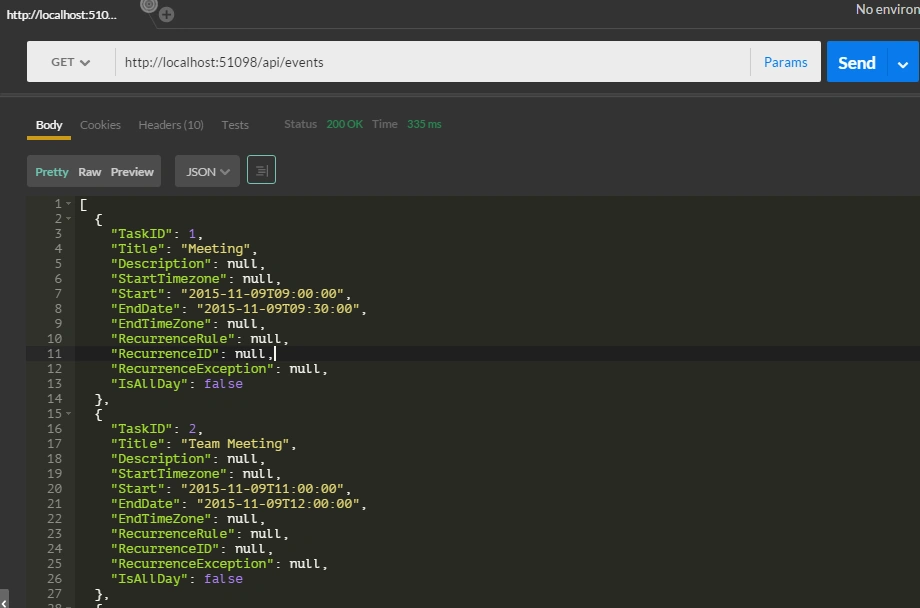Image resolution: width=920 pixels, height=608 pixels.
Task: Click the Send button
Action: point(857,63)
